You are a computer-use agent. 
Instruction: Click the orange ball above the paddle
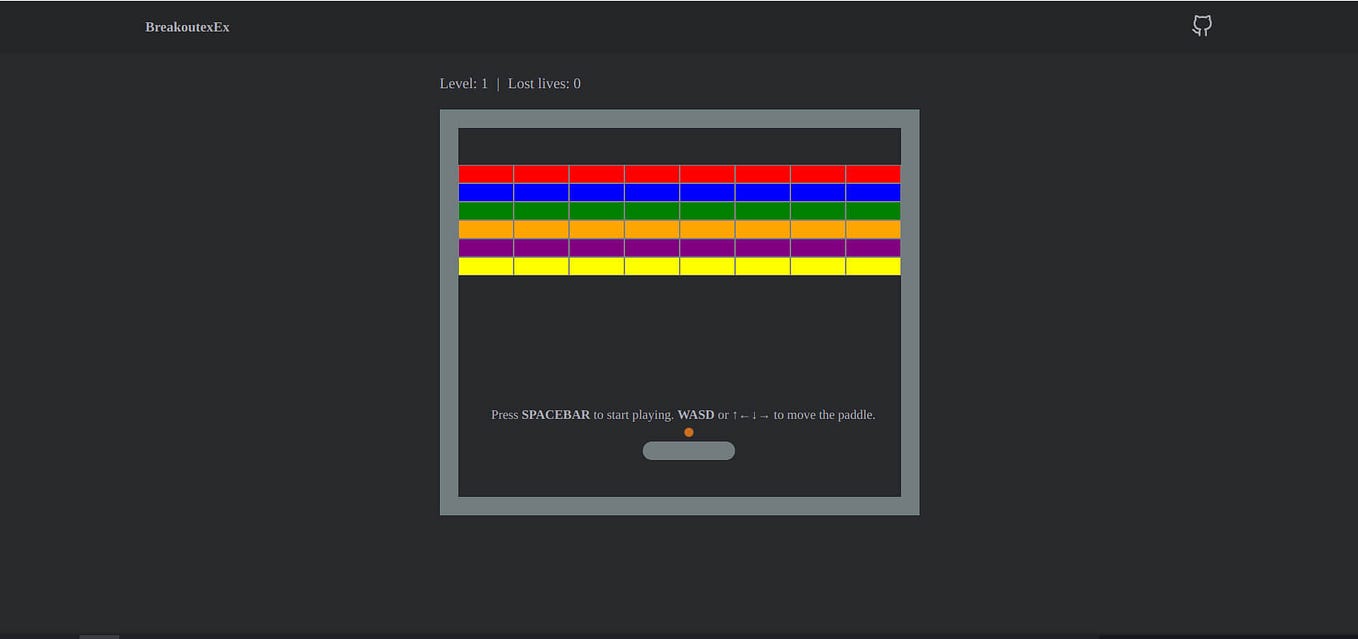point(689,431)
